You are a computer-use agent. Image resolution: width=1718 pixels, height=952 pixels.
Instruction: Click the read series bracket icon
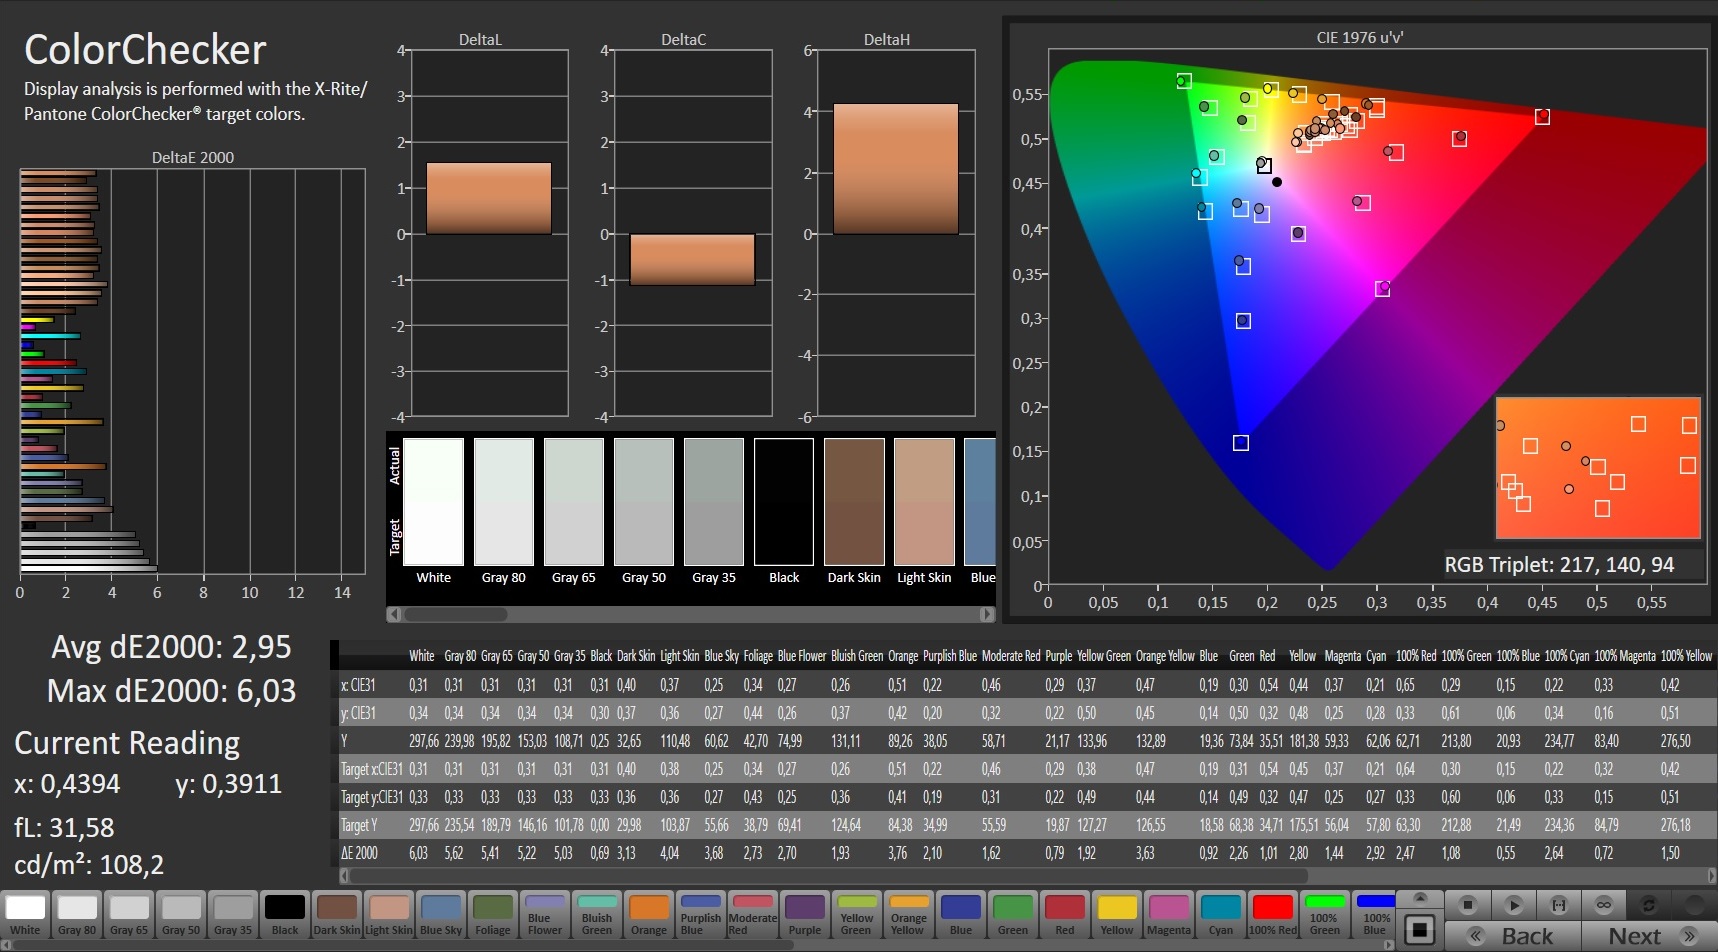coord(1558,905)
